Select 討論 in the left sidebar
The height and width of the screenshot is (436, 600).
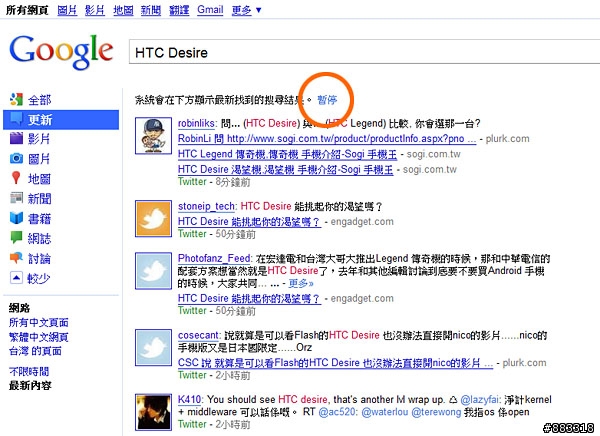(x=39, y=258)
